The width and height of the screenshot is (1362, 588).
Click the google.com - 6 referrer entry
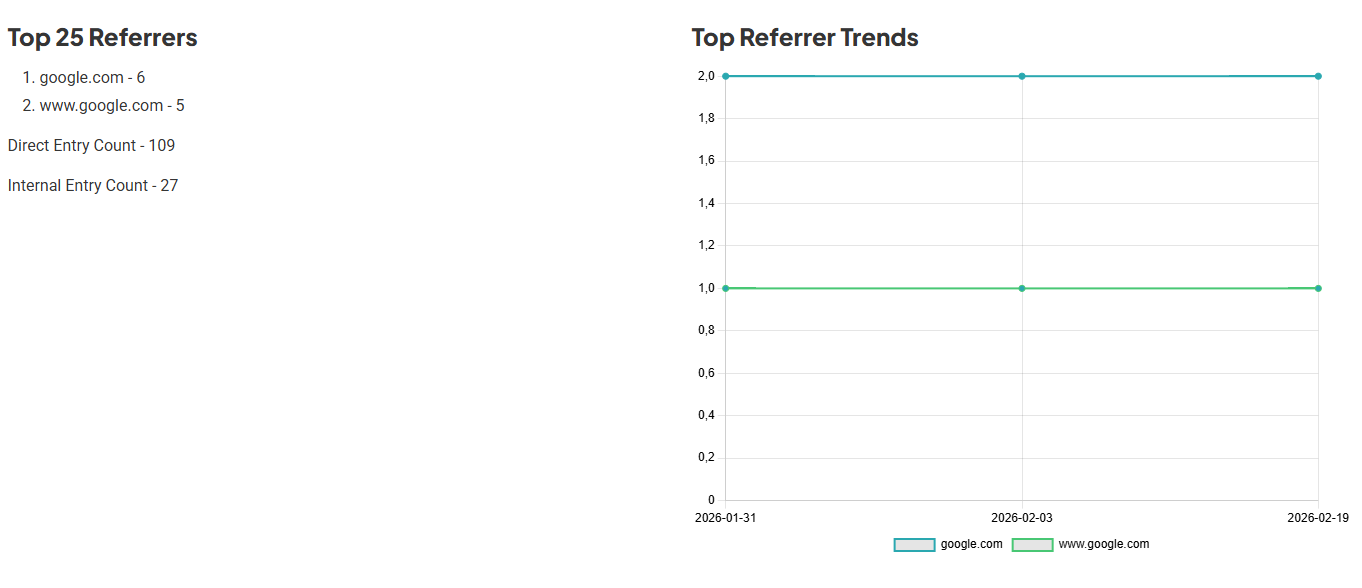click(92, 78)
